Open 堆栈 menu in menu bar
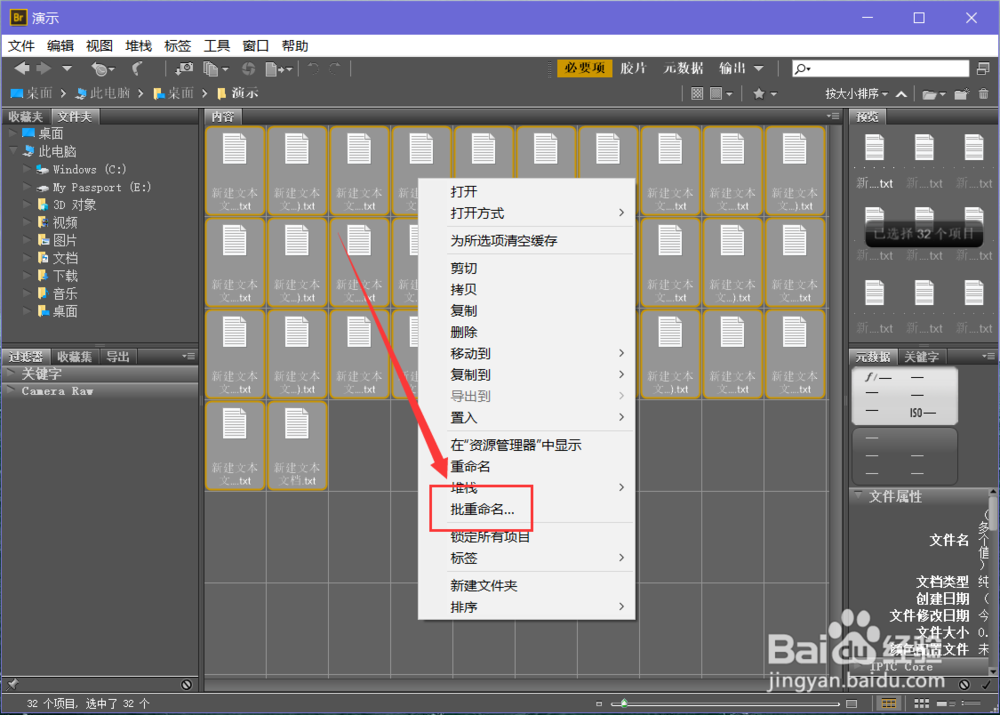The height and width of the screenshot is (715, 1000). tap(138, 46)
